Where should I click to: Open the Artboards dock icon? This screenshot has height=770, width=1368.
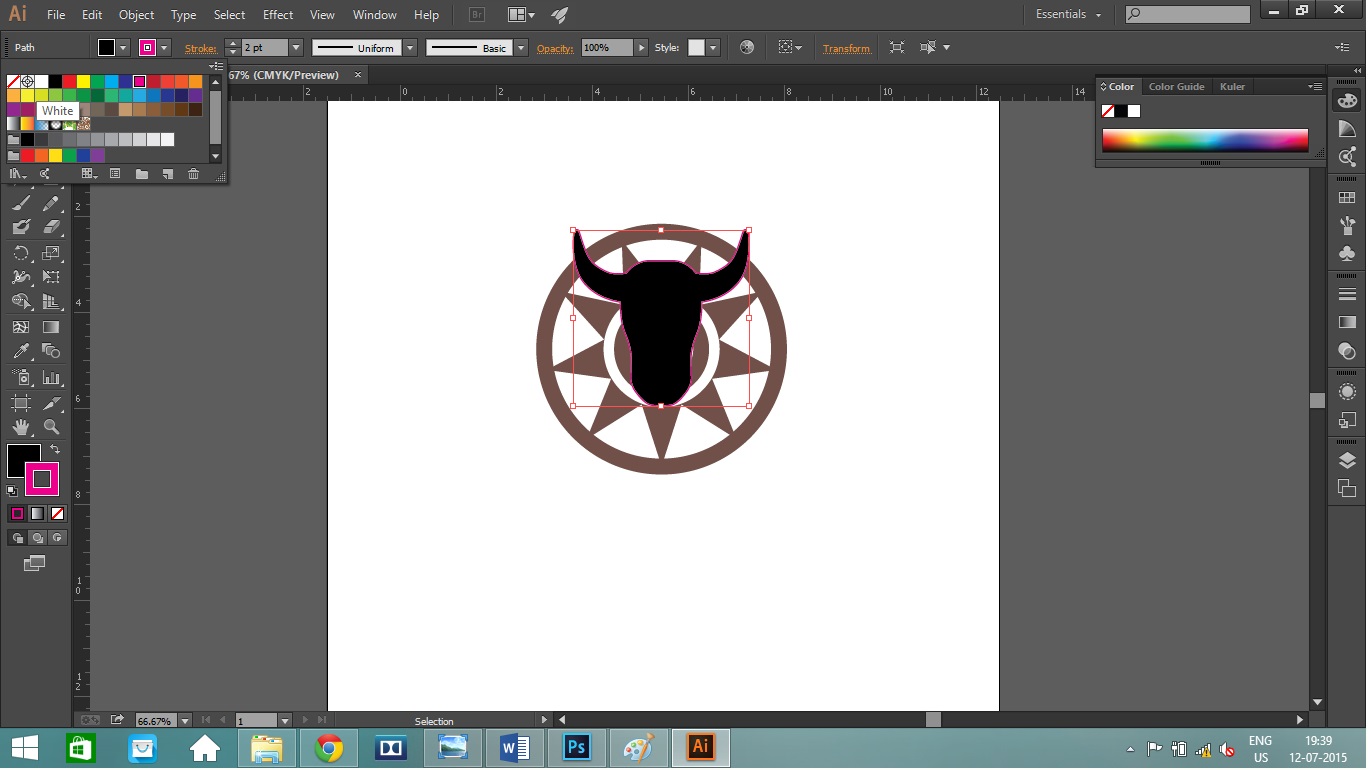[x=1347, y=488]
